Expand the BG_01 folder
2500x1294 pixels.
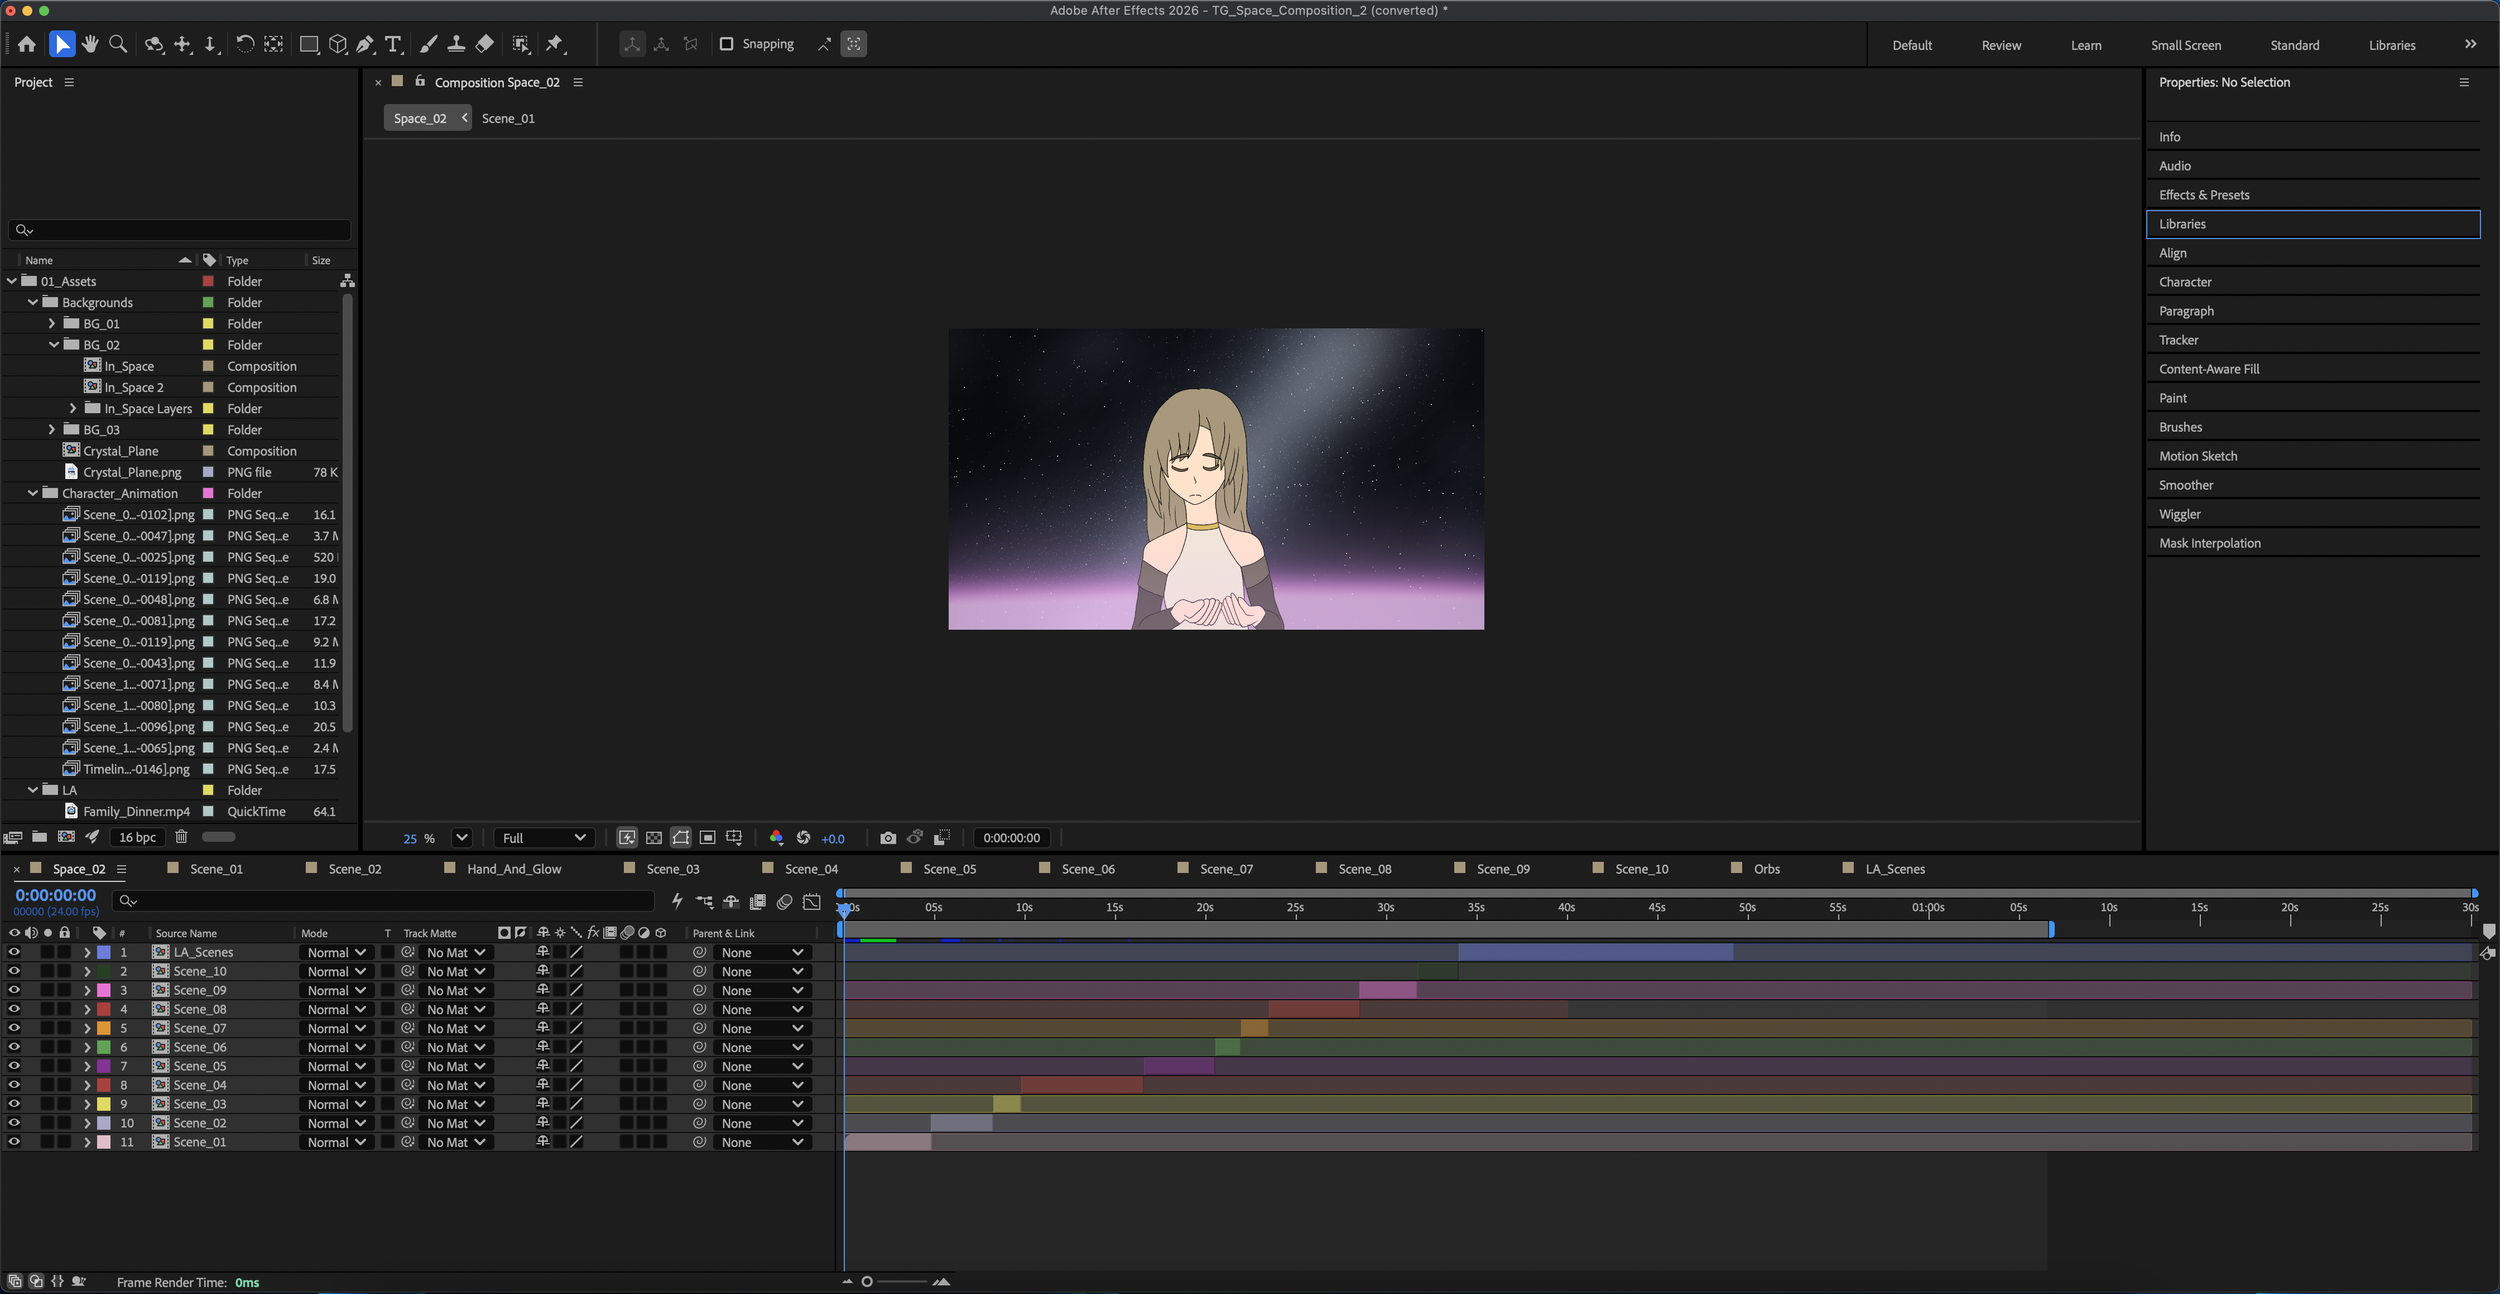coord(52,324)
